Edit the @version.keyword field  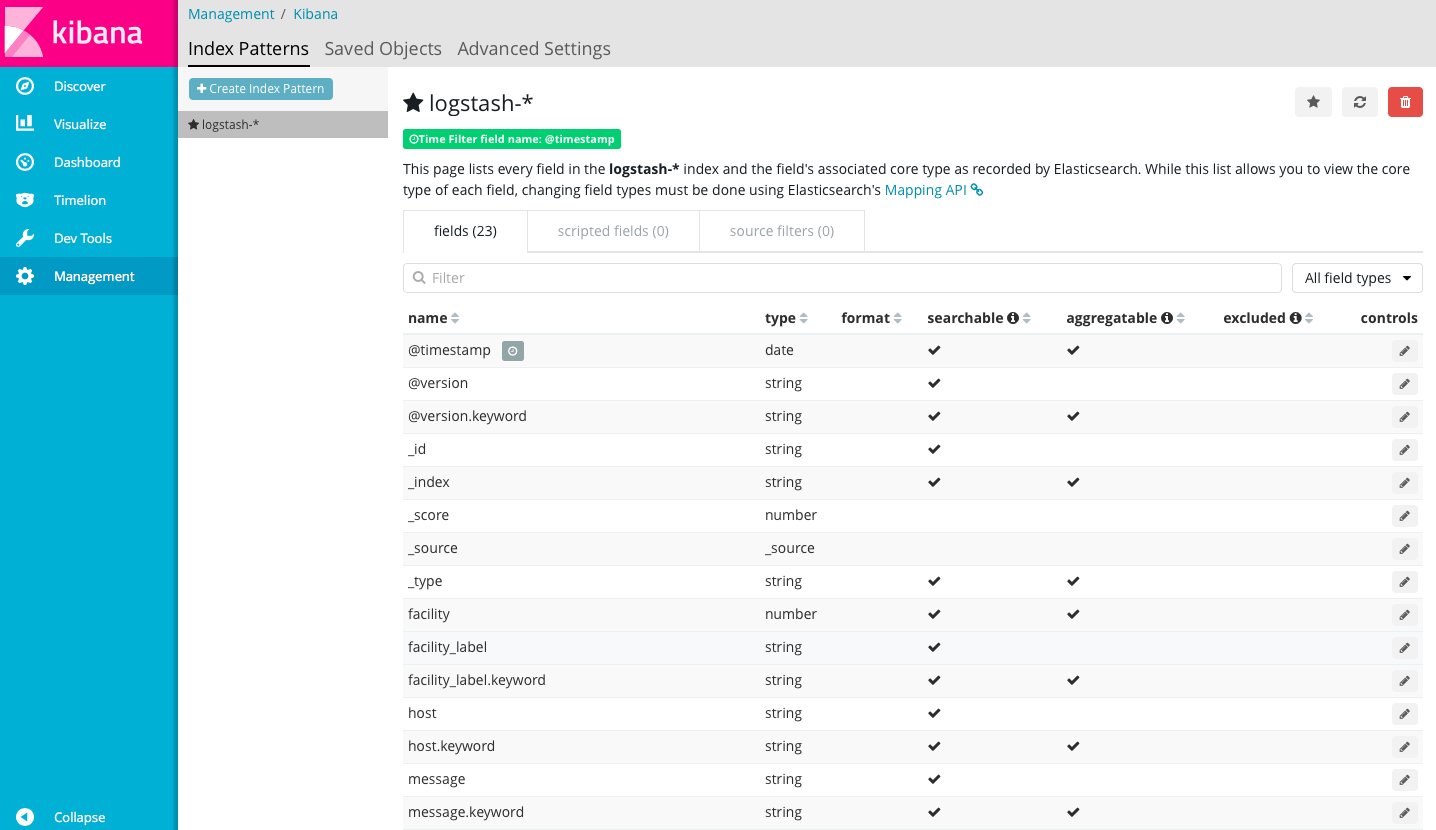[x=1404, y=417]
